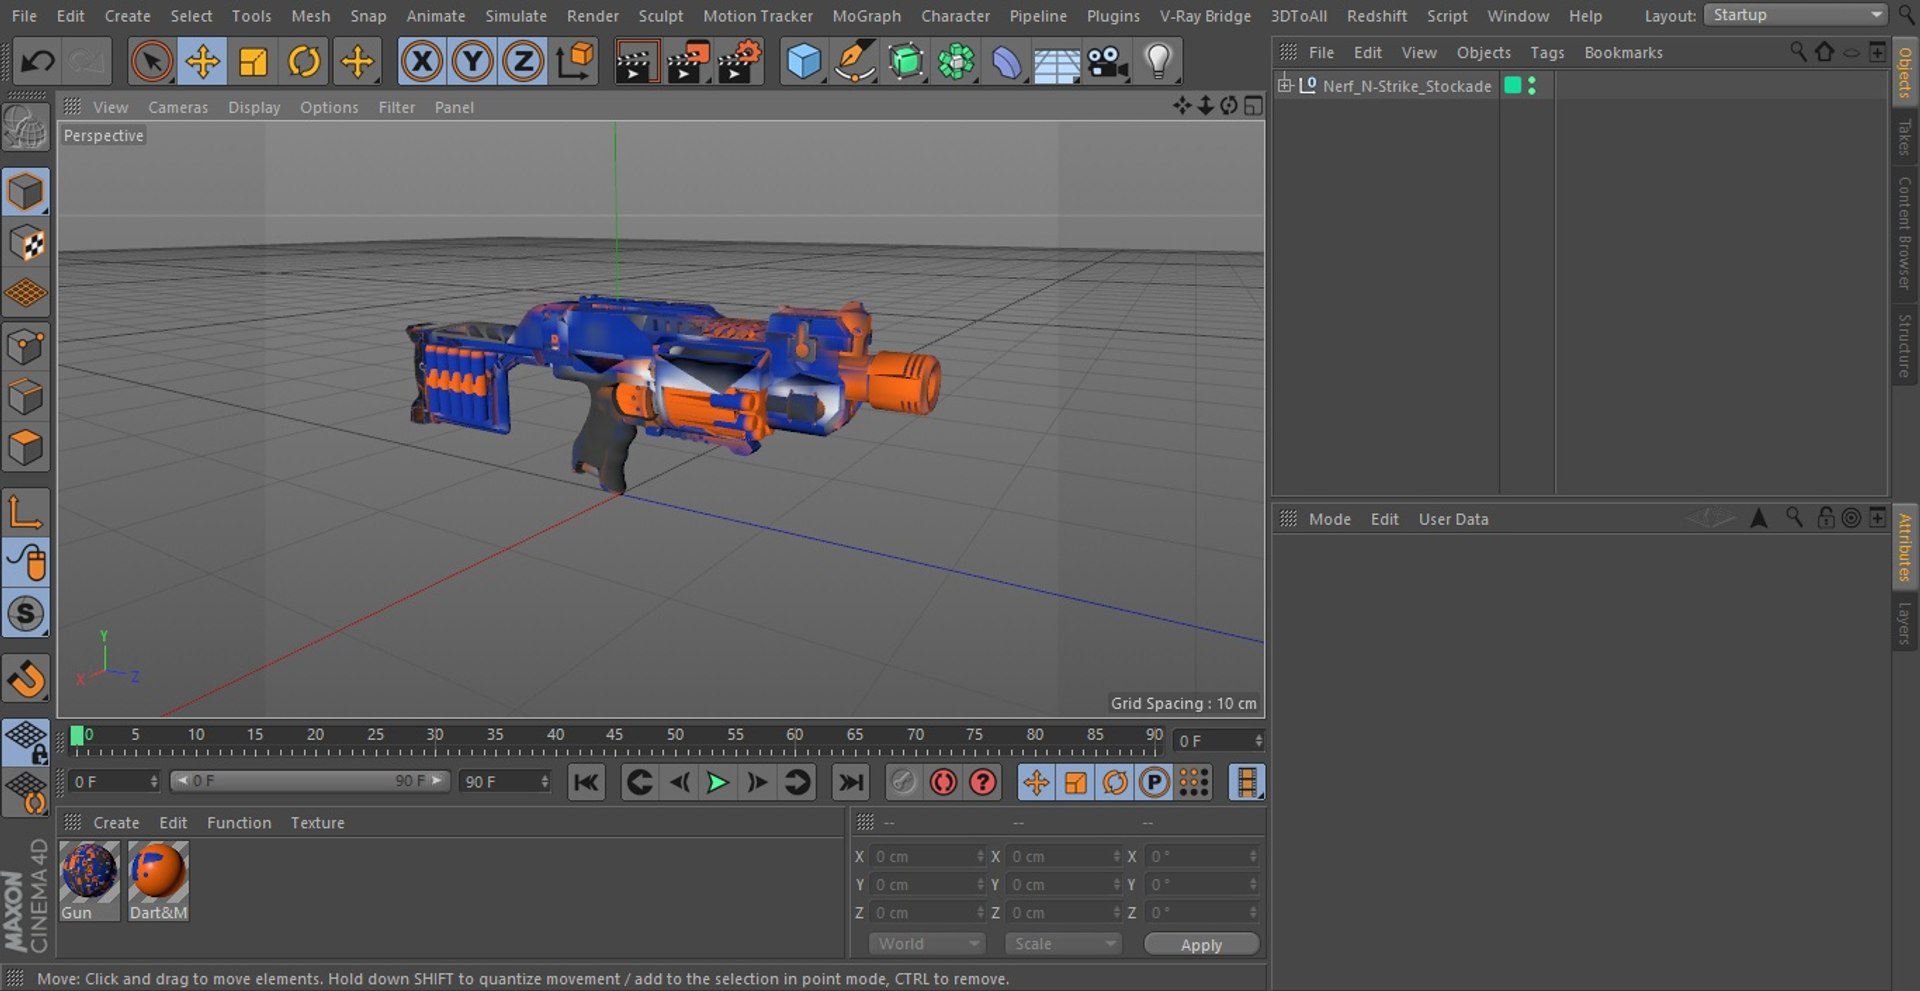Open Render Settings icon
This screenshot has width=1920, height=991.
click(739, 62)
